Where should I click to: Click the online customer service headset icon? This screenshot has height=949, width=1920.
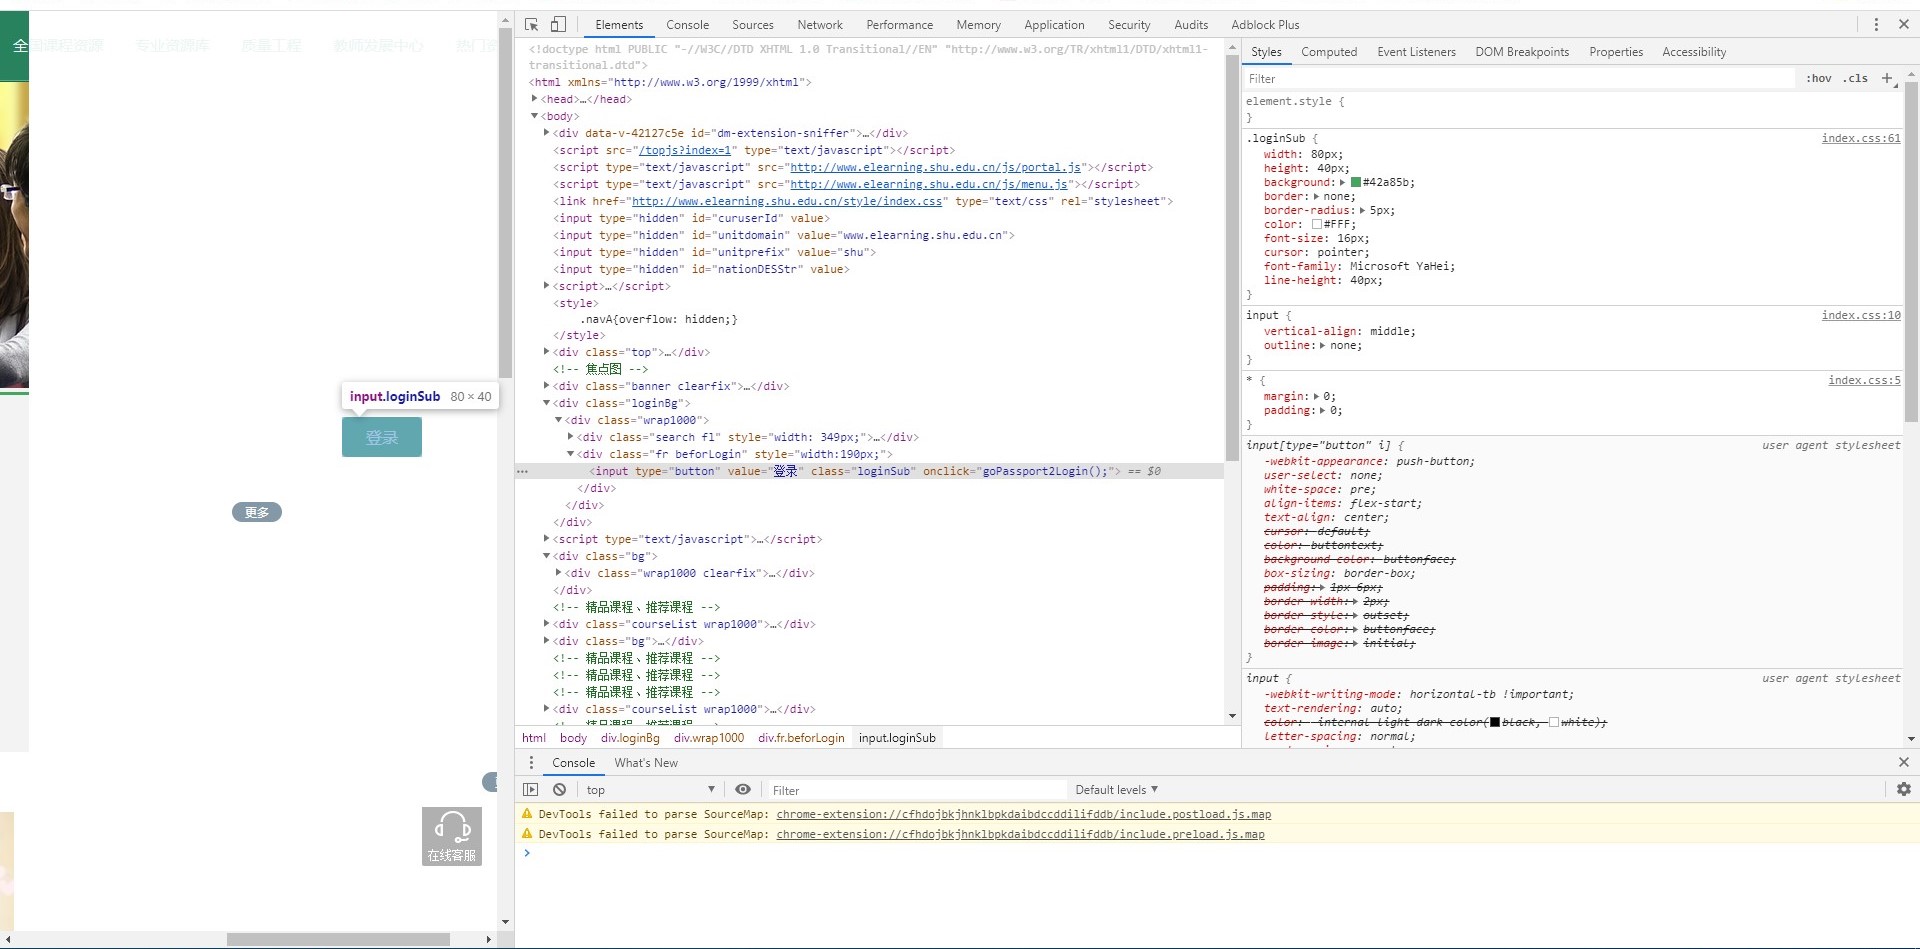(x=452, y=836)
